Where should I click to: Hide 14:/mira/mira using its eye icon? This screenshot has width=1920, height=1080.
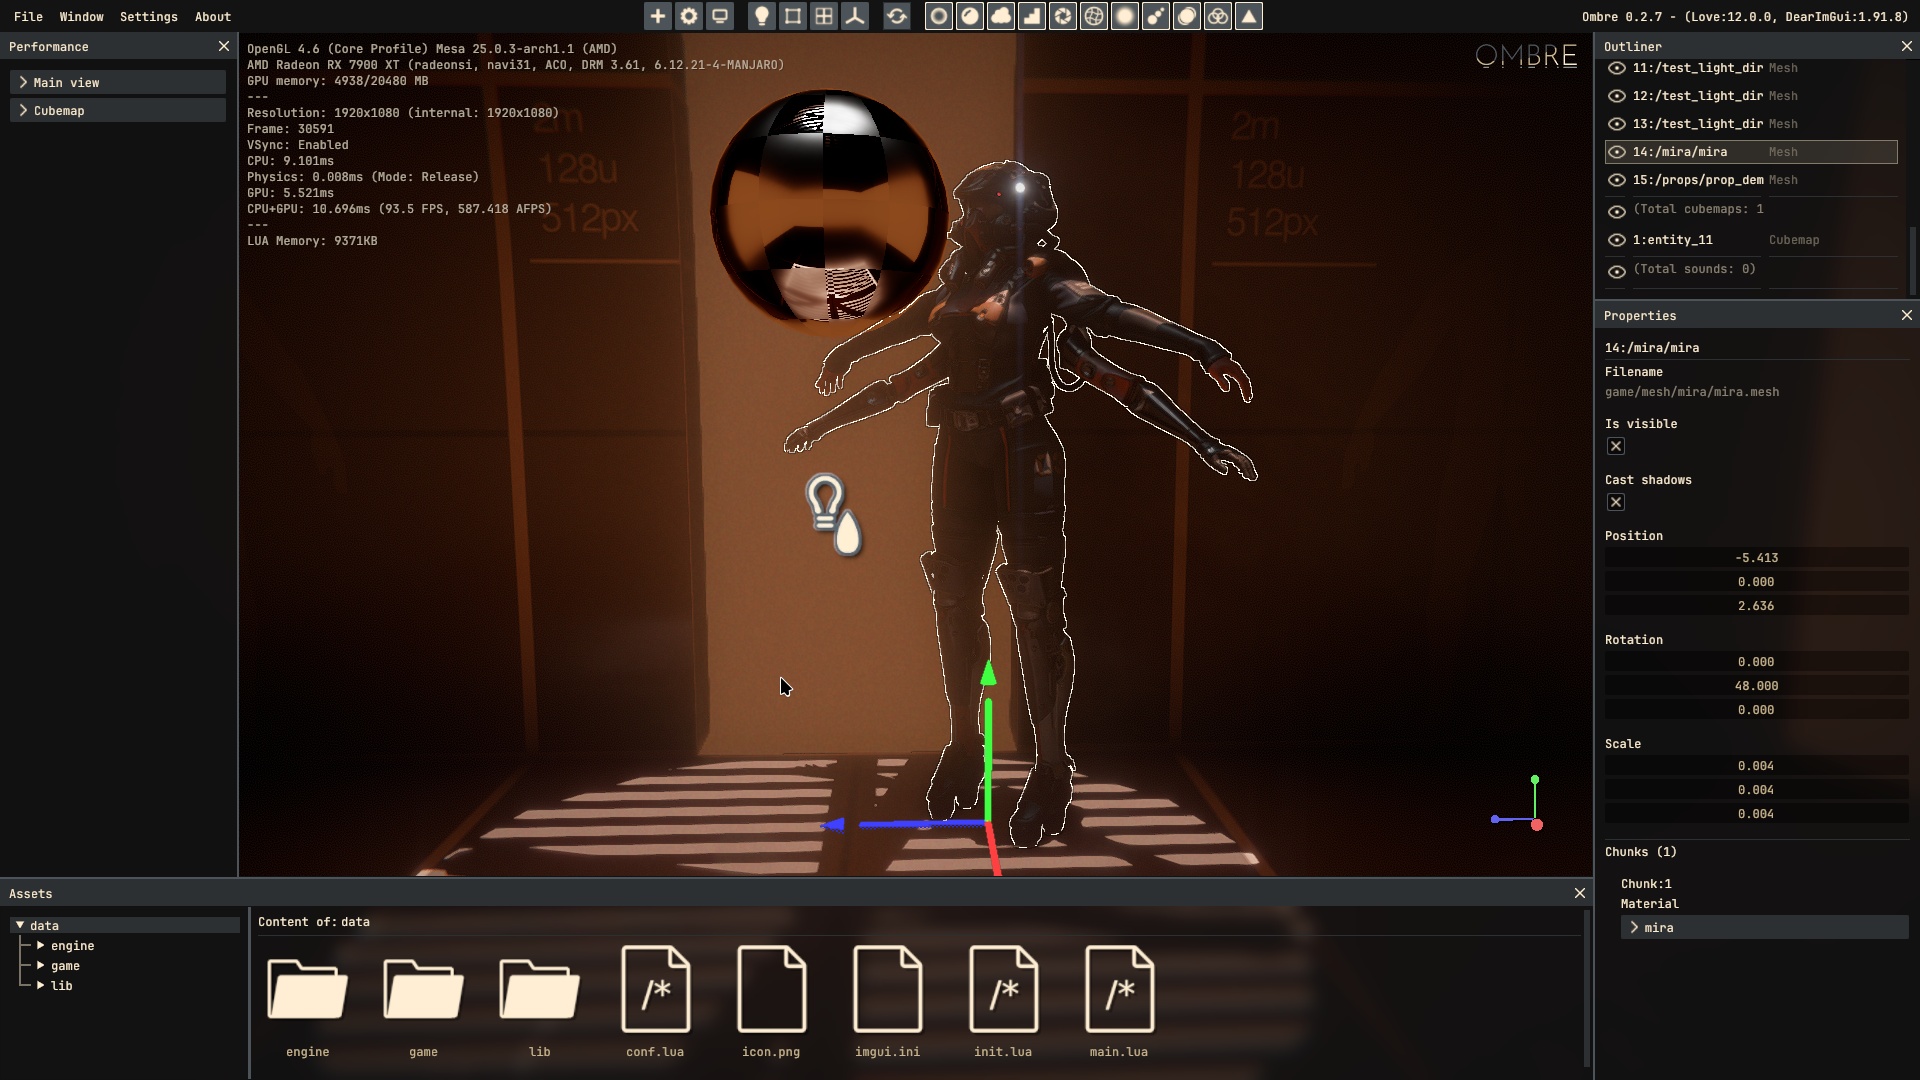pos(1616,152)
